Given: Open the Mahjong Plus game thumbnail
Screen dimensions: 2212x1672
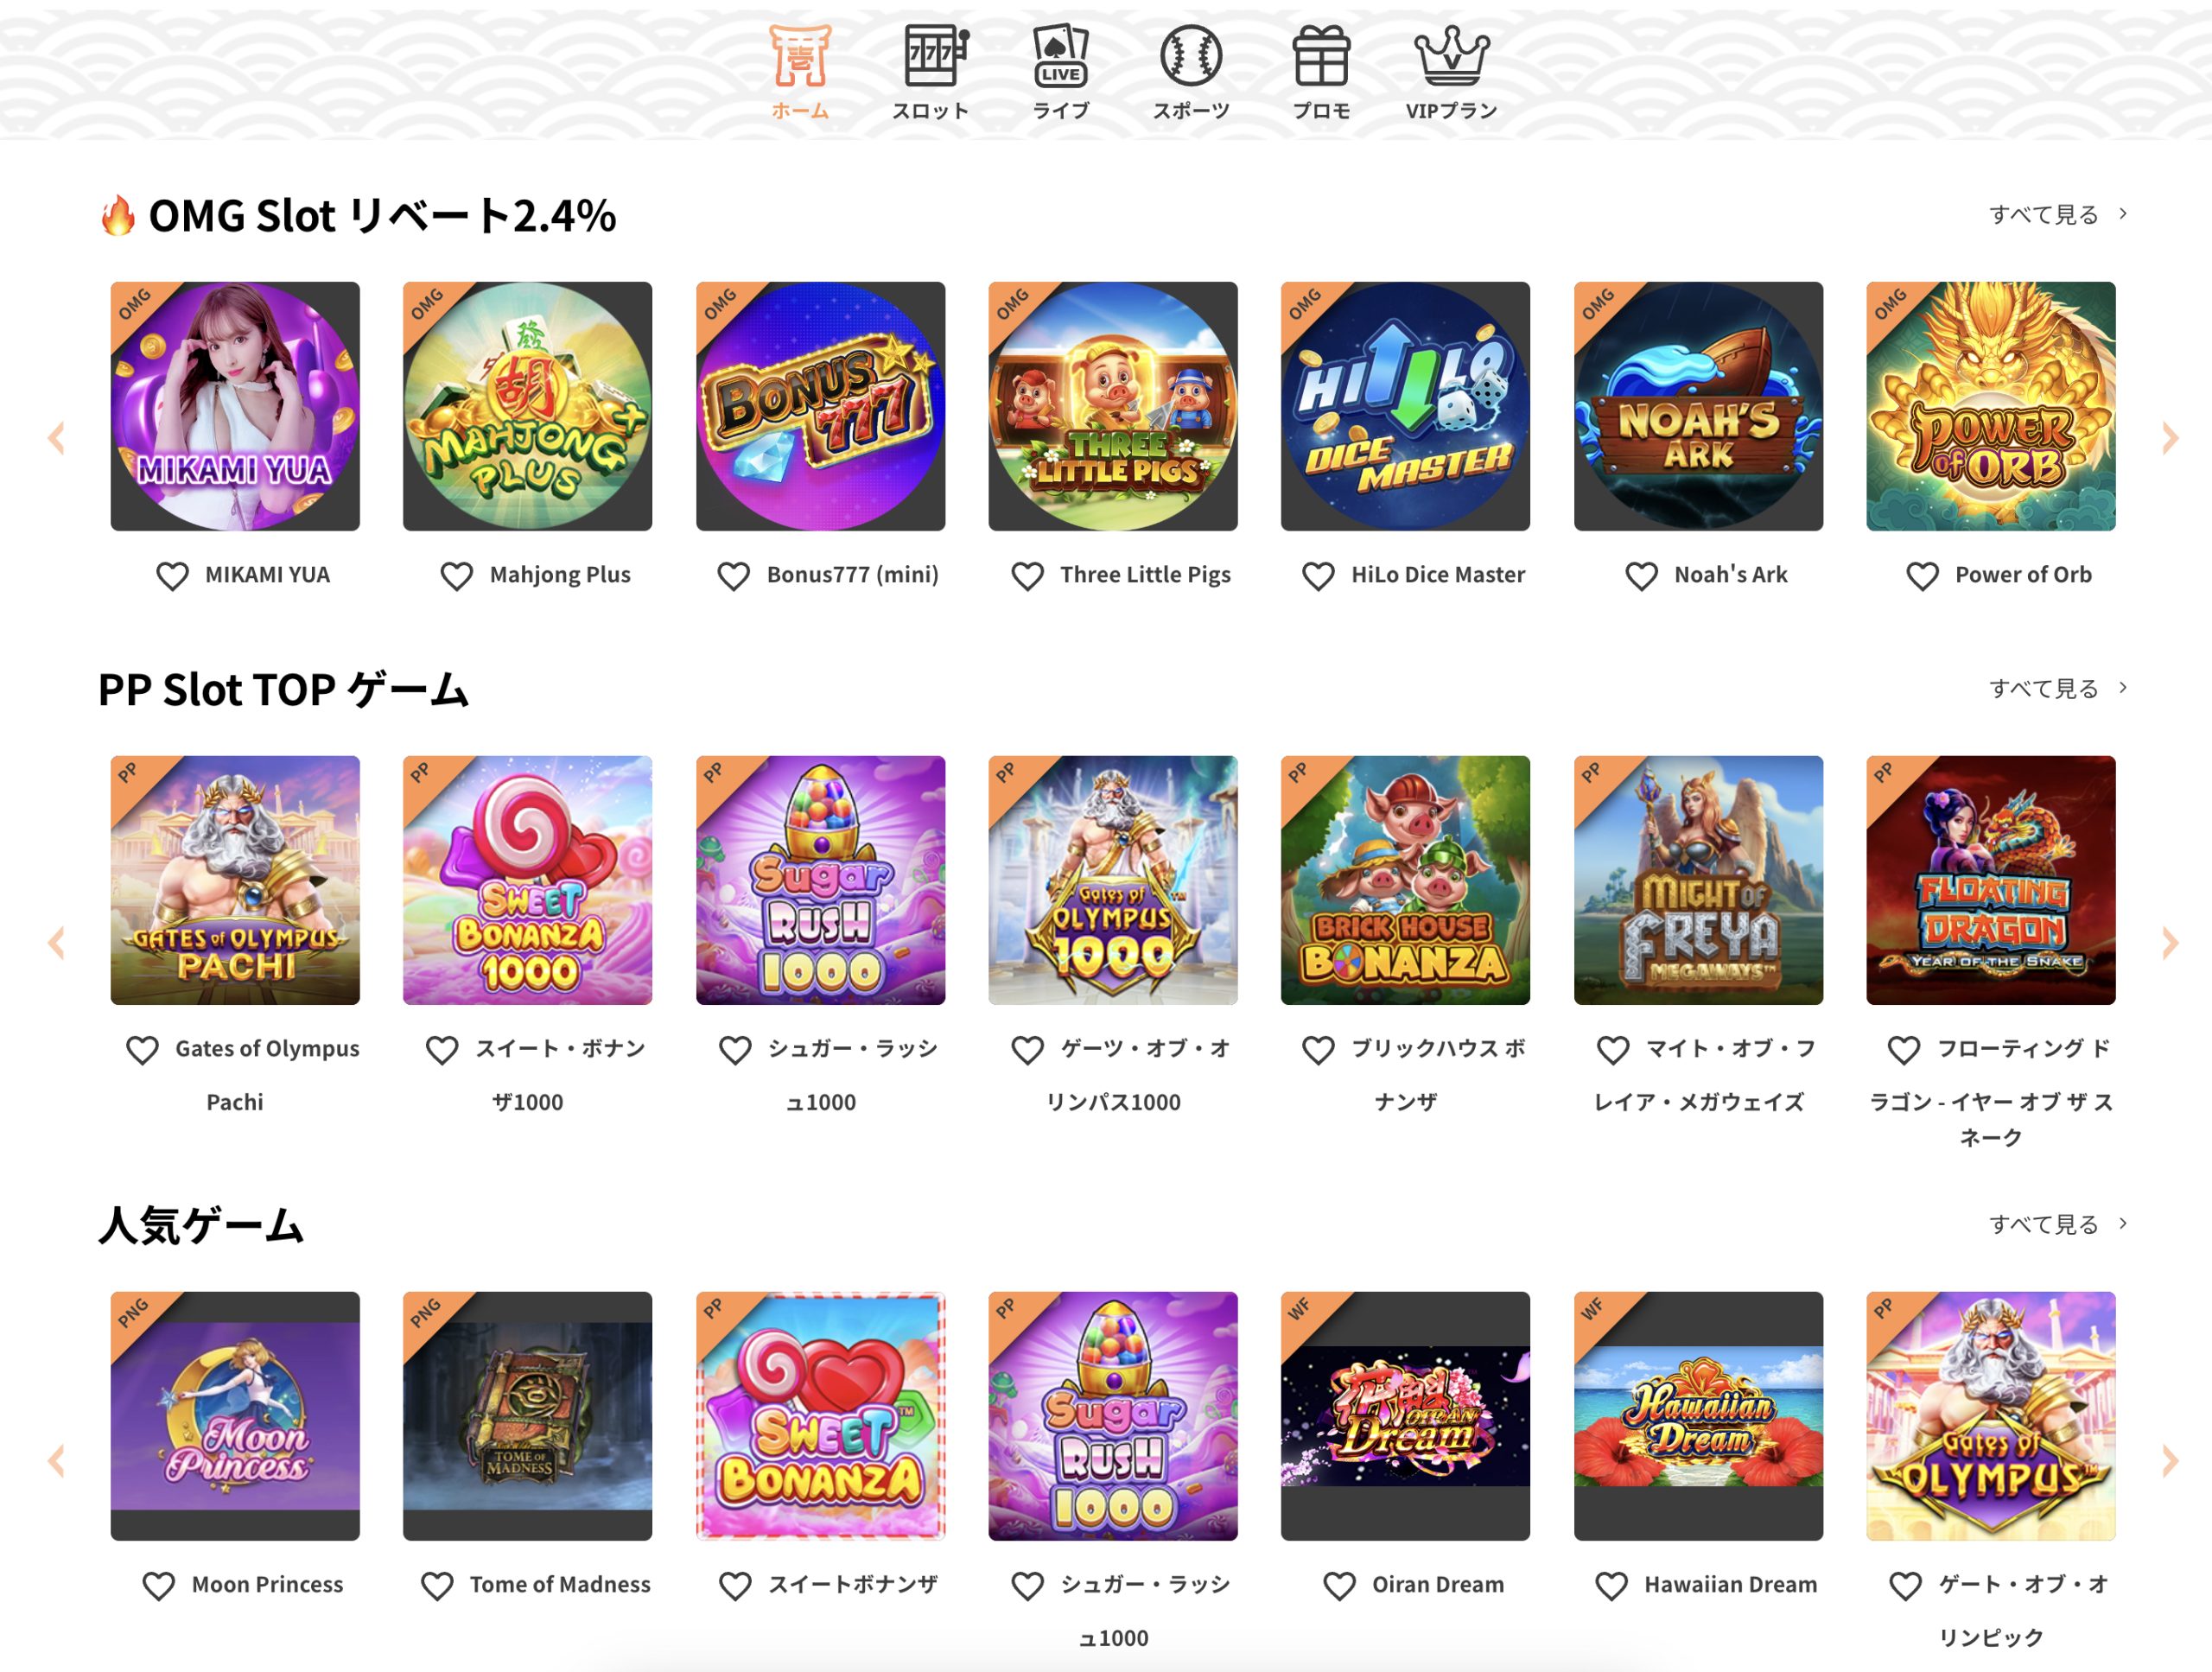Looking at the screenshot, I should tap(527, 406).
